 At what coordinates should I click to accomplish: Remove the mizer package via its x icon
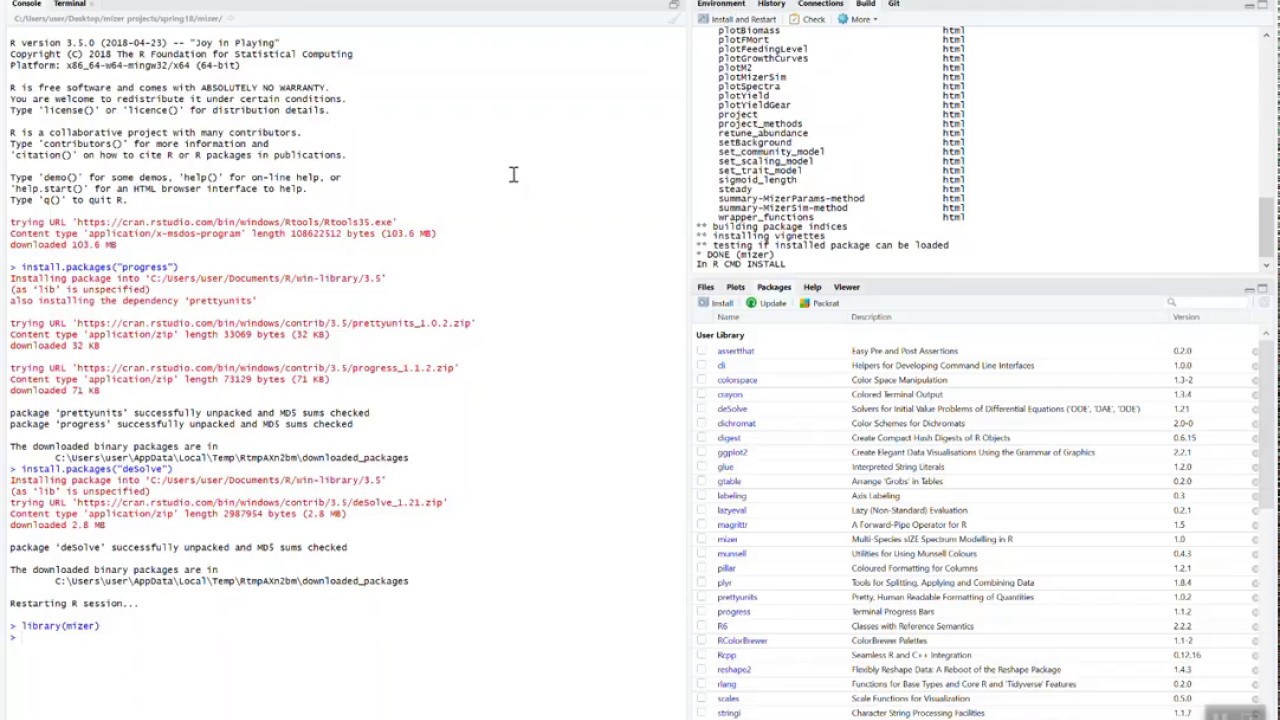pos(1255,540)
